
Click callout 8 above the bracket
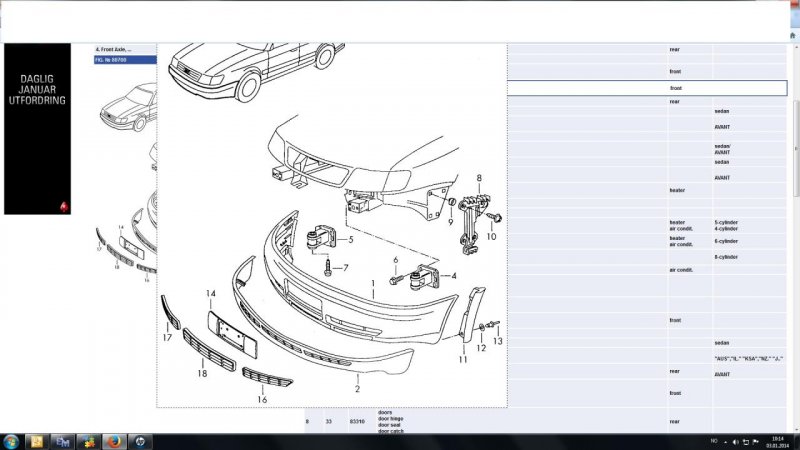click(x=479, y=178)
